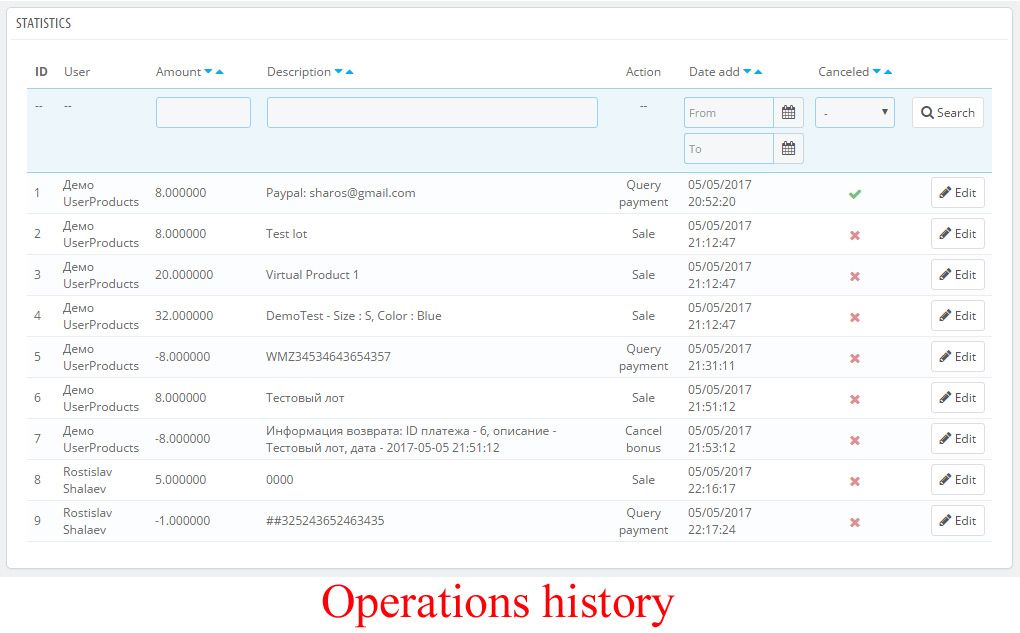Sort Amount column ascending arrow
The height and width of the screenshot is (633, 1020).
coord(220,72)
